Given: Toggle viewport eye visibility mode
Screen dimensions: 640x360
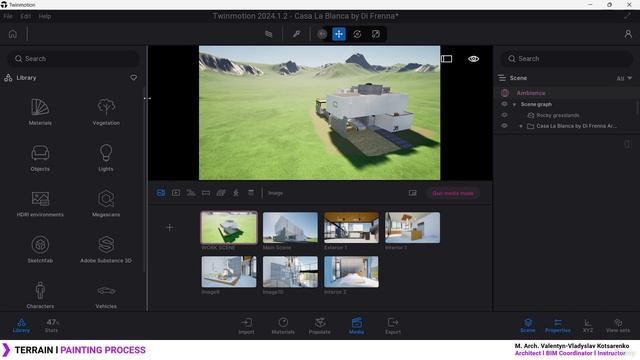Looking at the screenshot, I should click(473, 59).
